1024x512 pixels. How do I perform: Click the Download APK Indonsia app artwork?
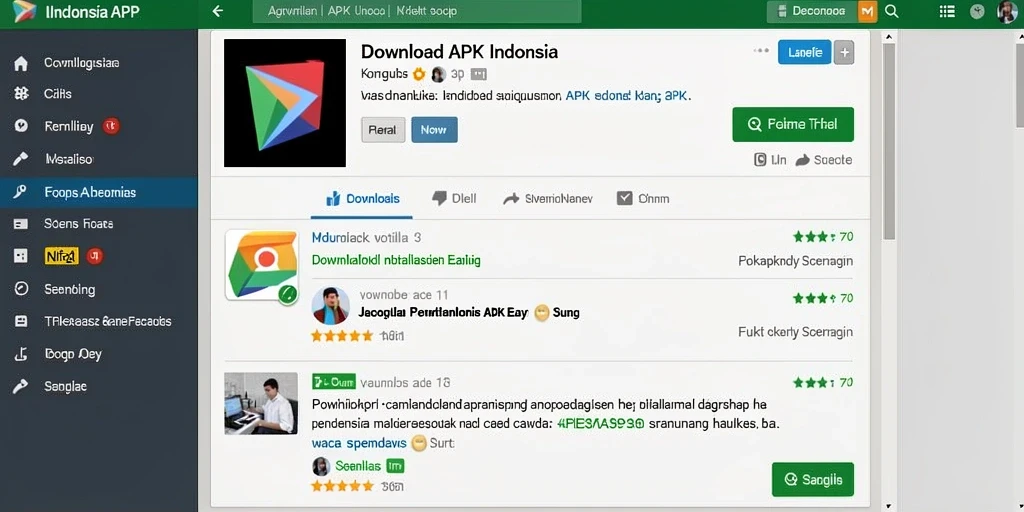point(285,103)
